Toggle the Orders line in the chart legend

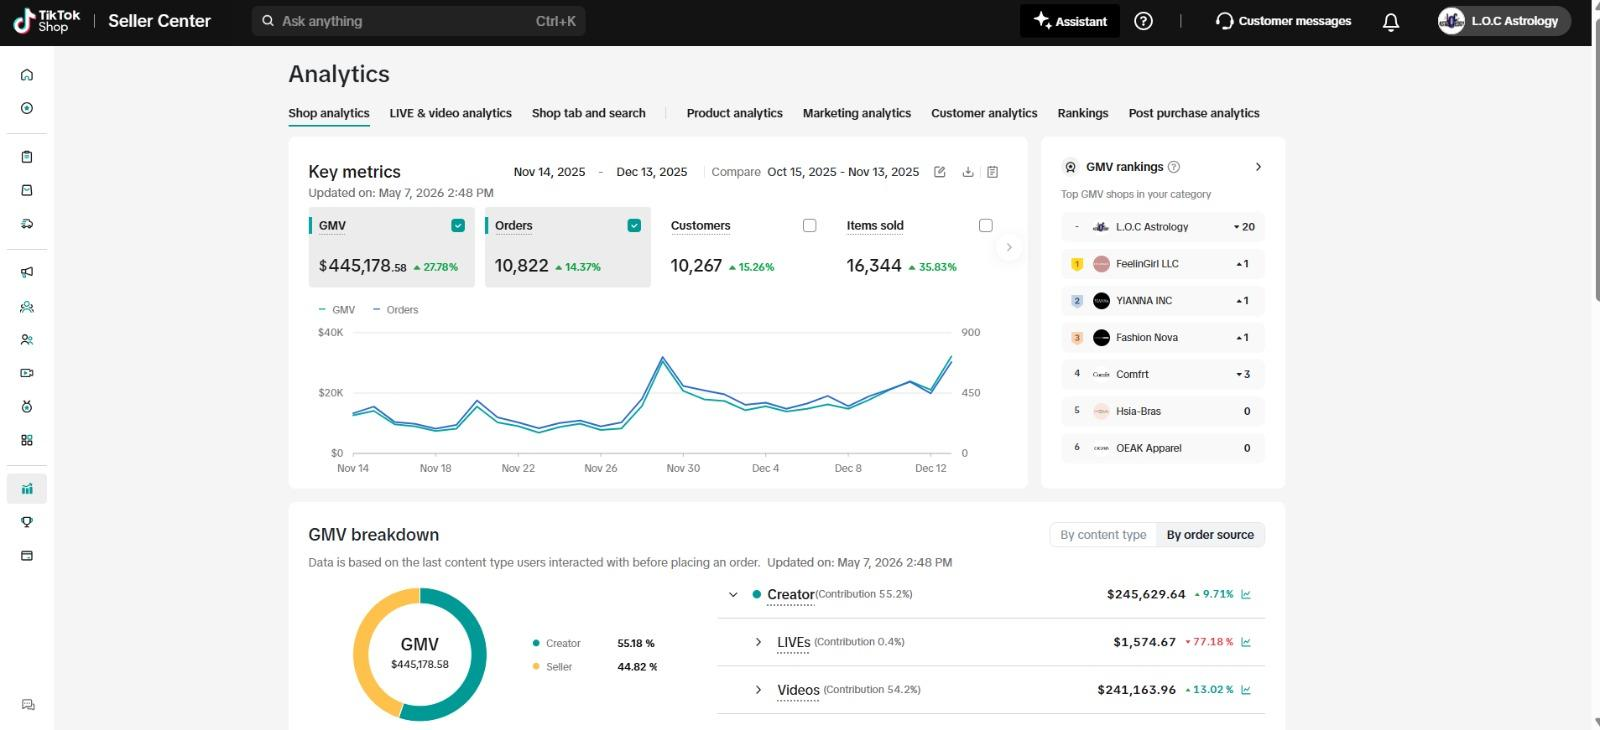tap(396, 310)
